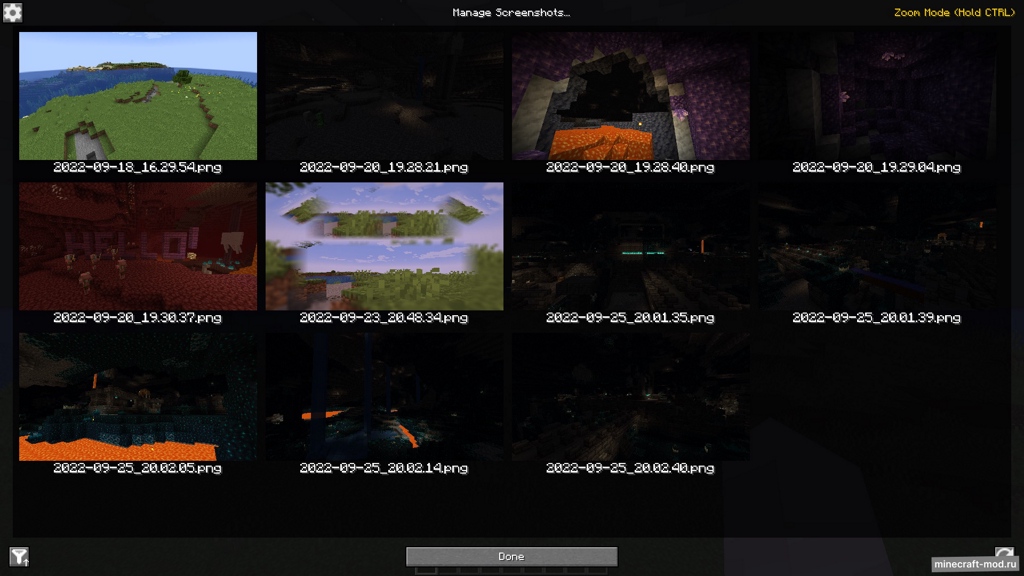Screen dimensions: 1024x576
Task: Open amethyst geode thumbnail 2022-09-20_19.28.40
Action: tap(631, 96)
